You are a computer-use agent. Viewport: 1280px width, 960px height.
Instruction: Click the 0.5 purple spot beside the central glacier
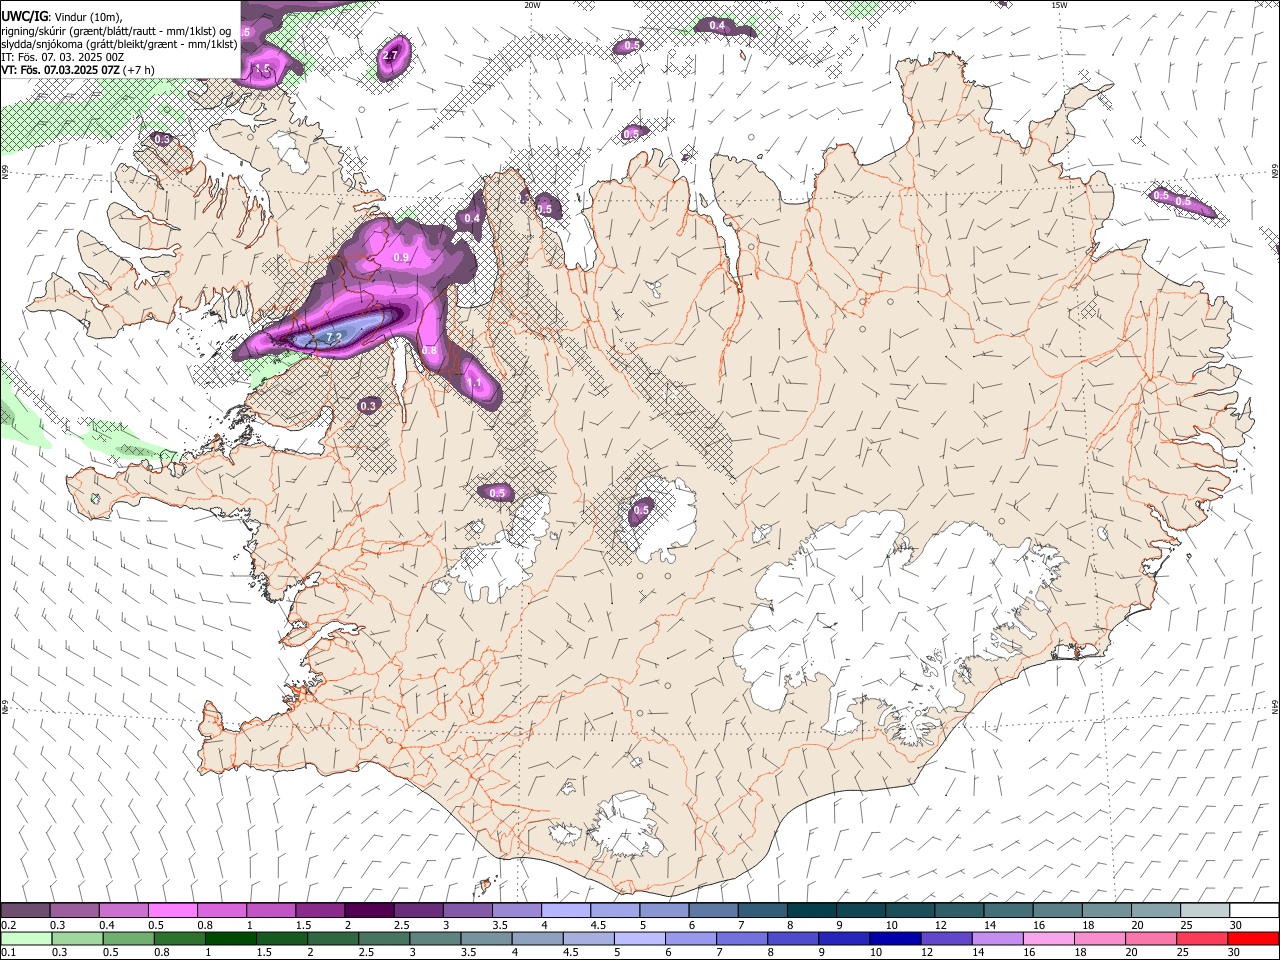point(641,511)
